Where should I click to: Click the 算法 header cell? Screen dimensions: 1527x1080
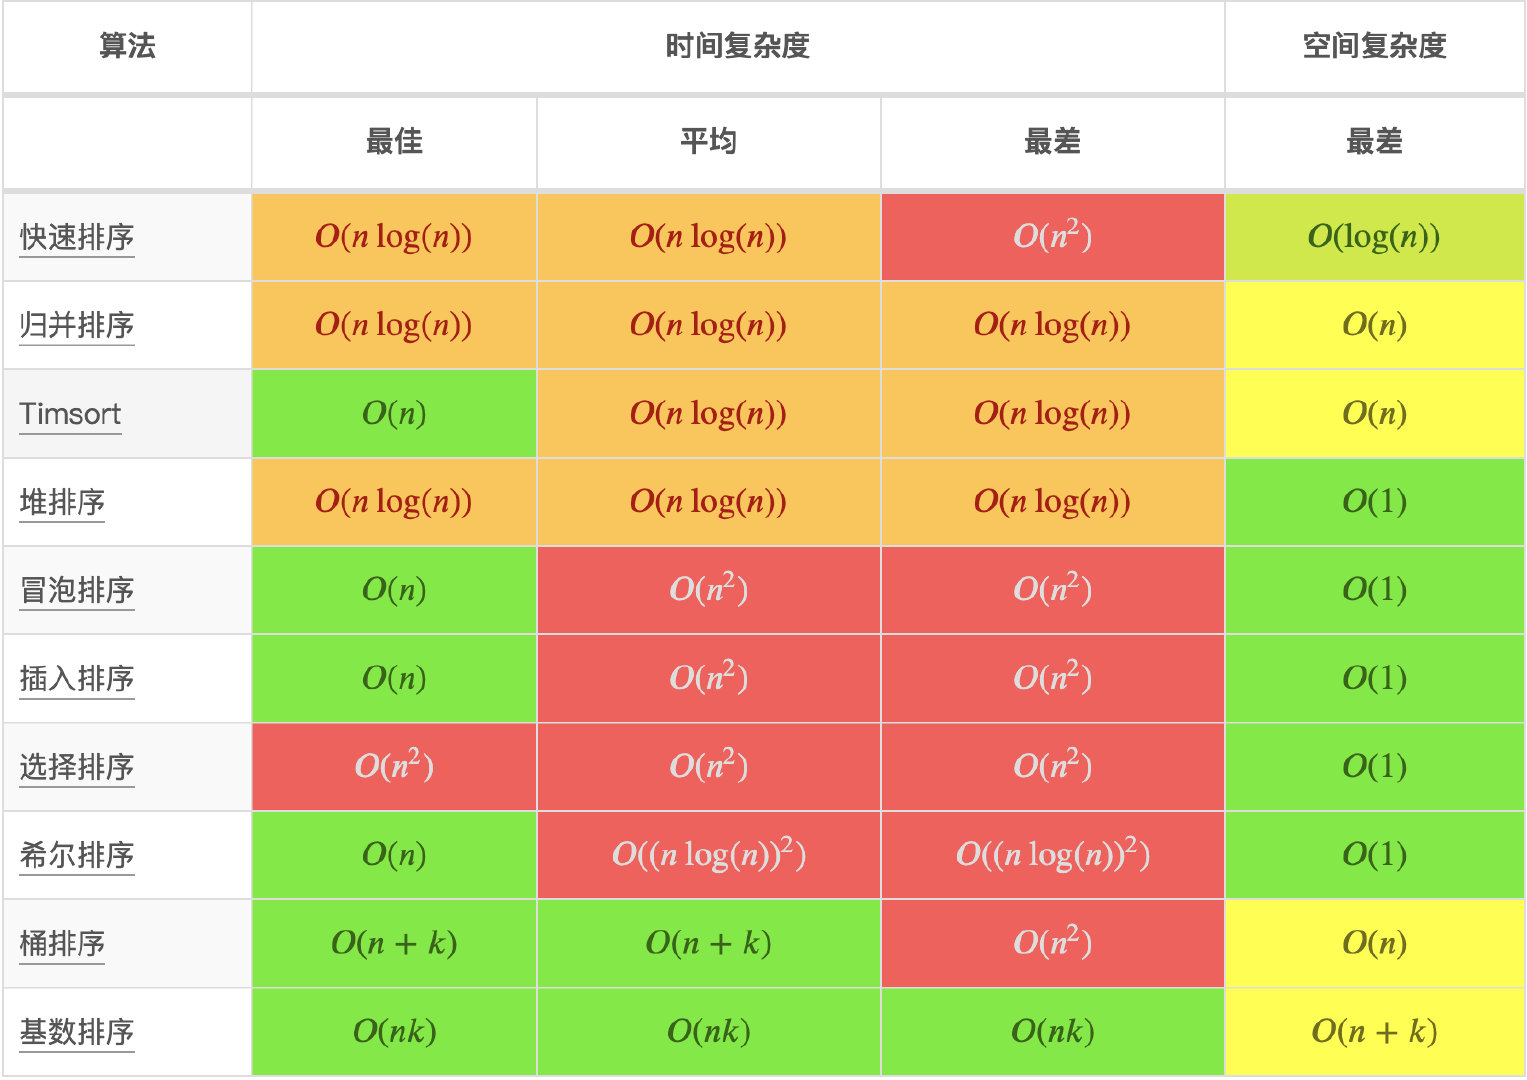(127, 46)
